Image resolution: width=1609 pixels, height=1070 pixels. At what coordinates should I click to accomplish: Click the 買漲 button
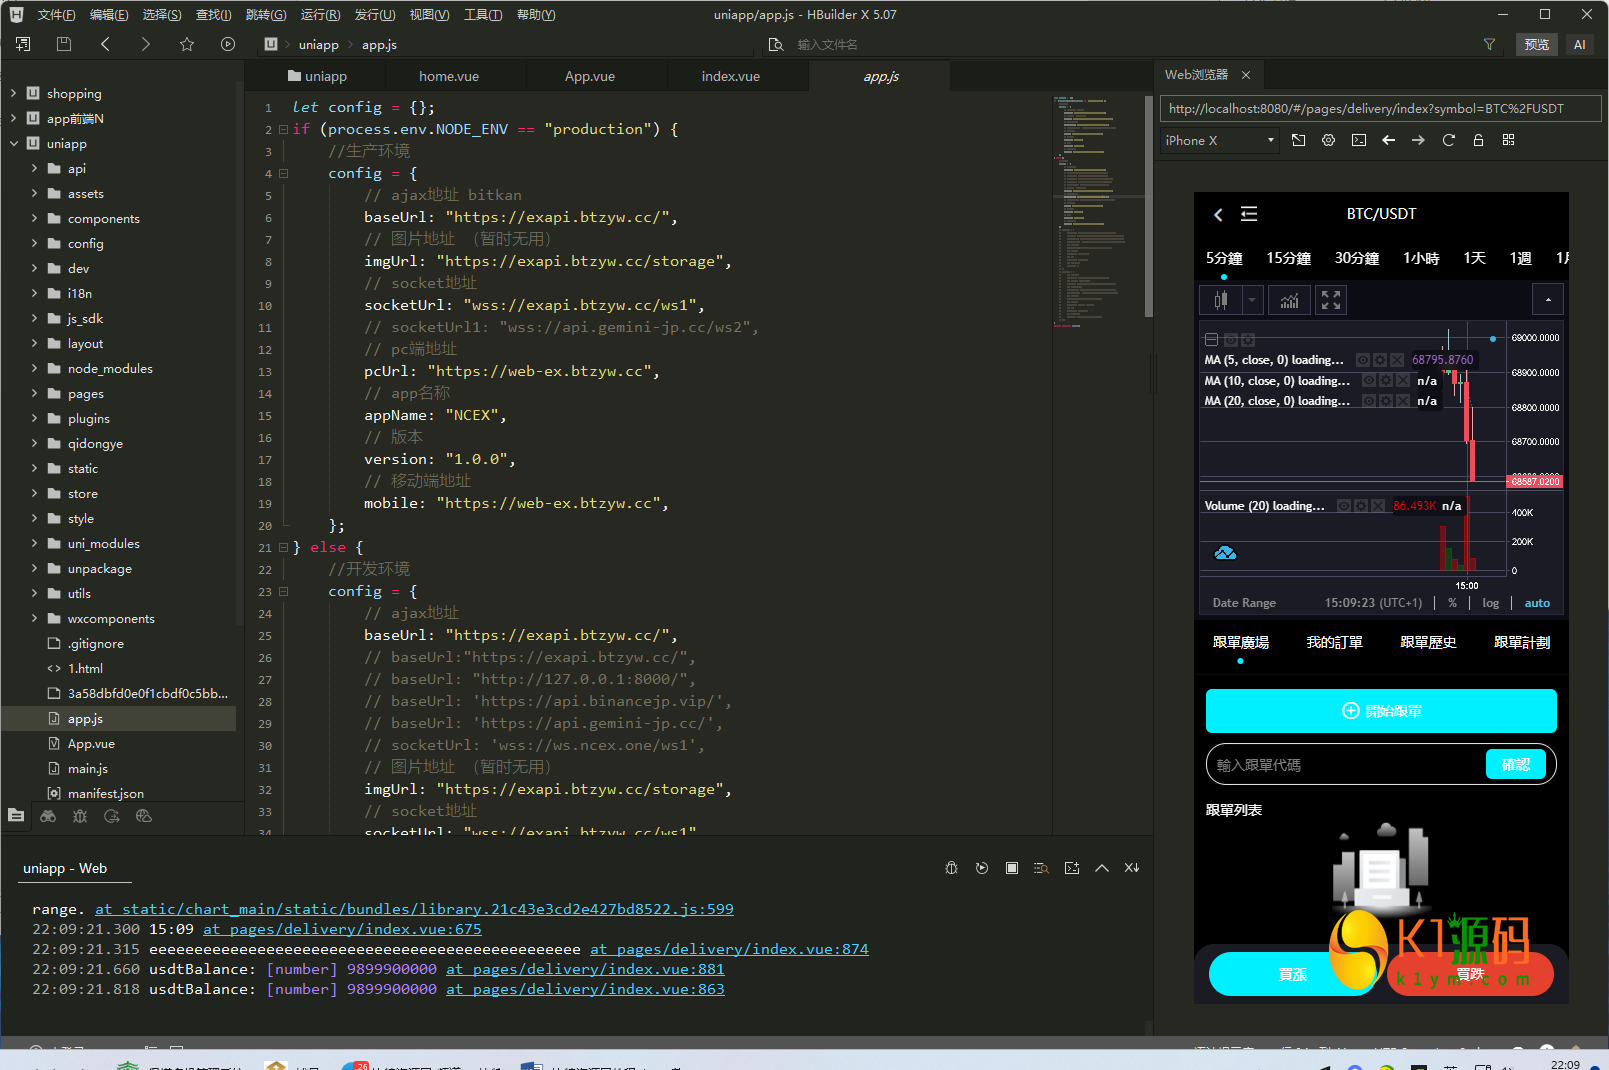(1292, 974)
